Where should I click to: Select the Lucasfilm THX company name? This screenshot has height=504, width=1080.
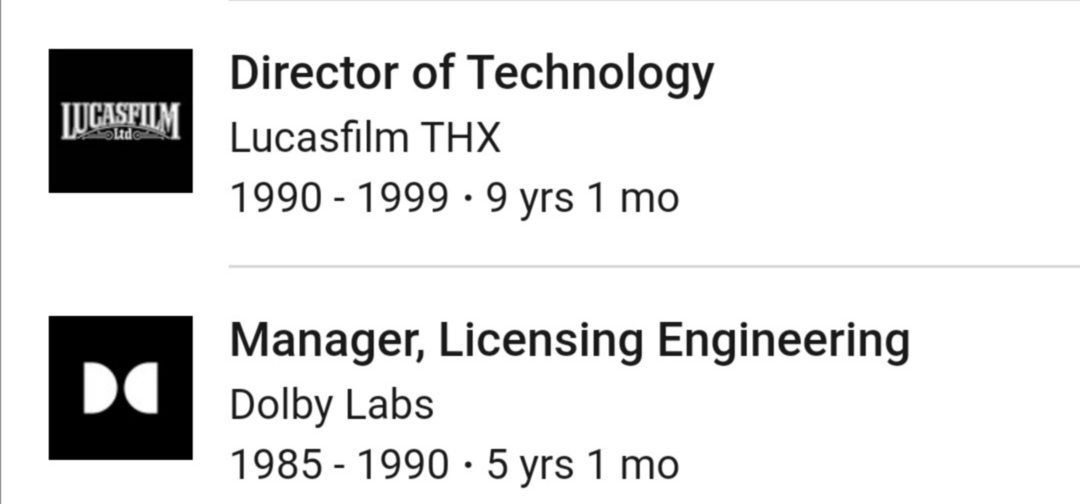(x=365, y=137)
